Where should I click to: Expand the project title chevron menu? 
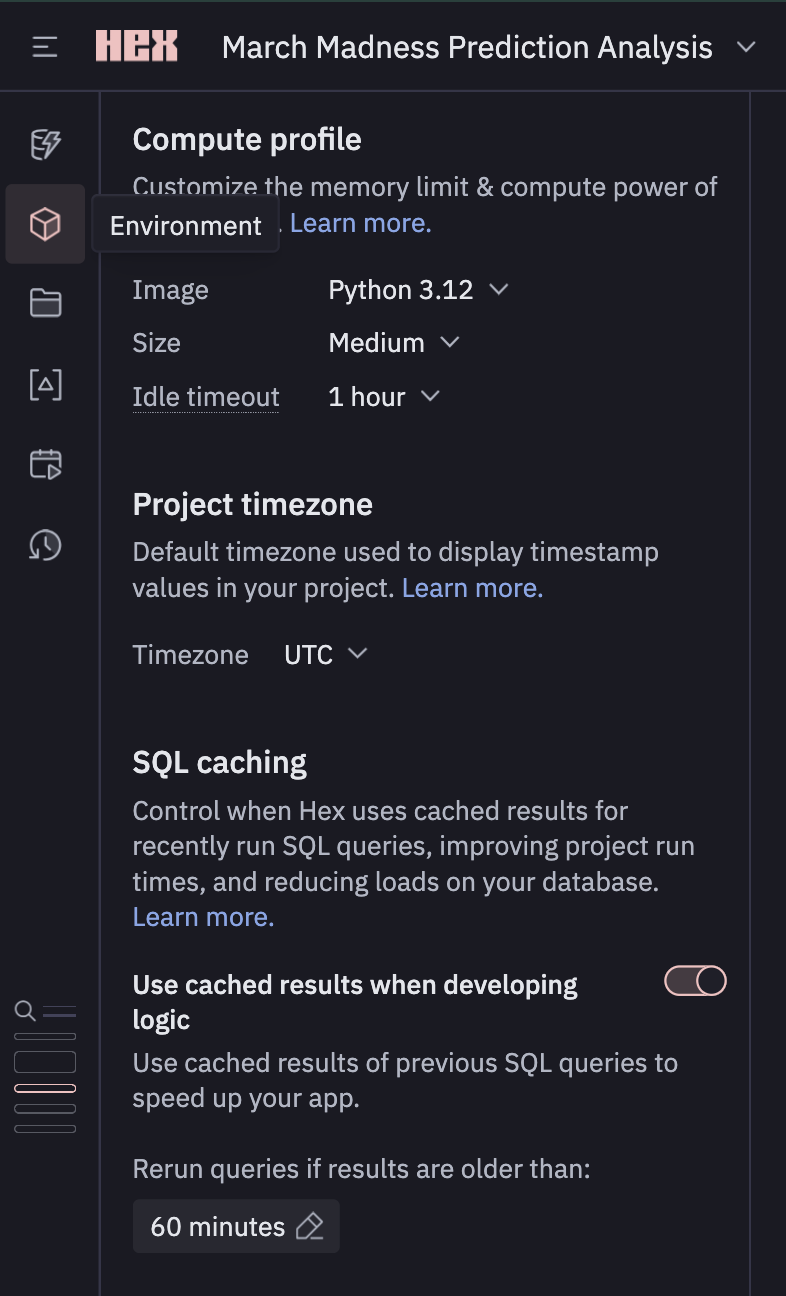(746, 47)
